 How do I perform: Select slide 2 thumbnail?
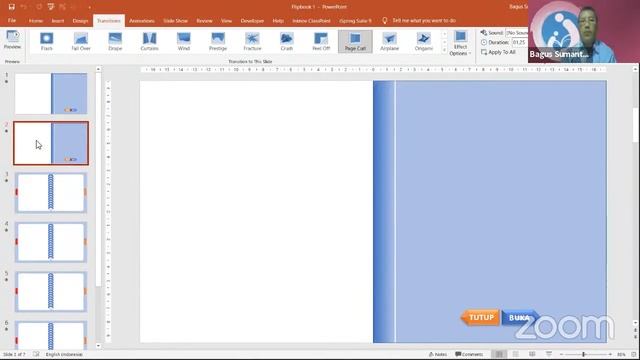(x=51, y=143)
